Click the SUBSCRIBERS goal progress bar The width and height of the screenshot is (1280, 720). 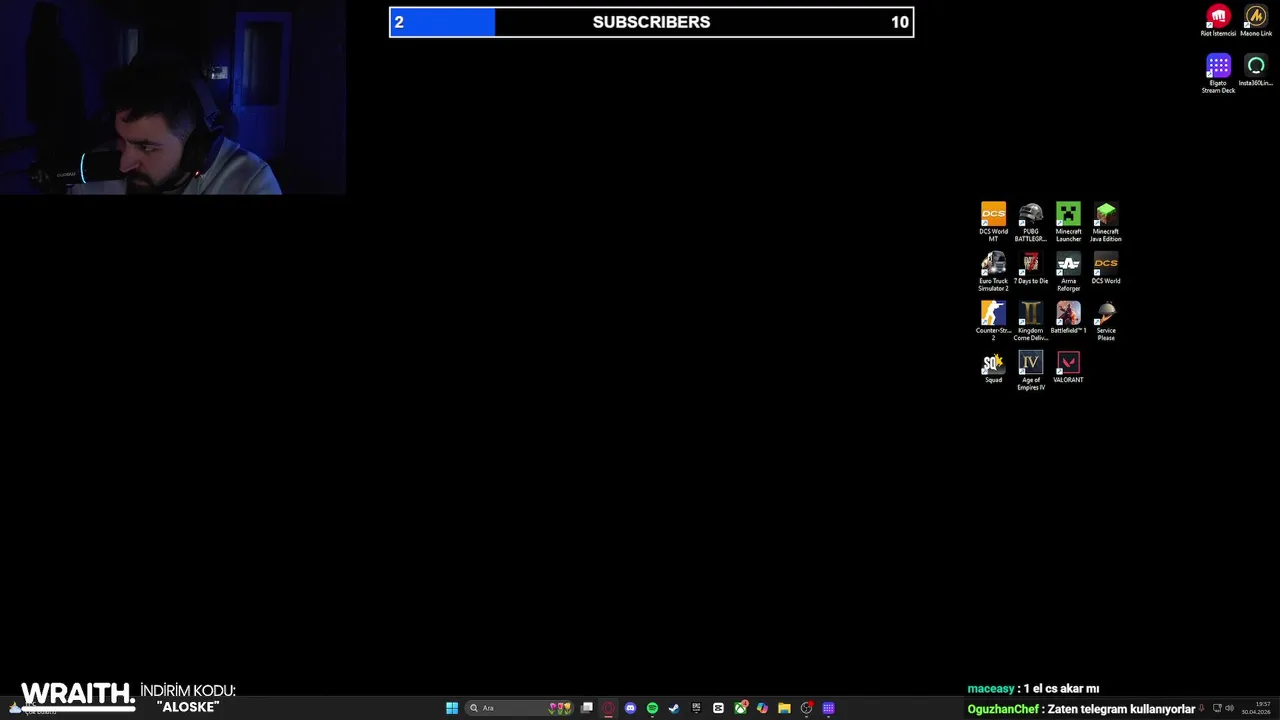coord(651,22)
